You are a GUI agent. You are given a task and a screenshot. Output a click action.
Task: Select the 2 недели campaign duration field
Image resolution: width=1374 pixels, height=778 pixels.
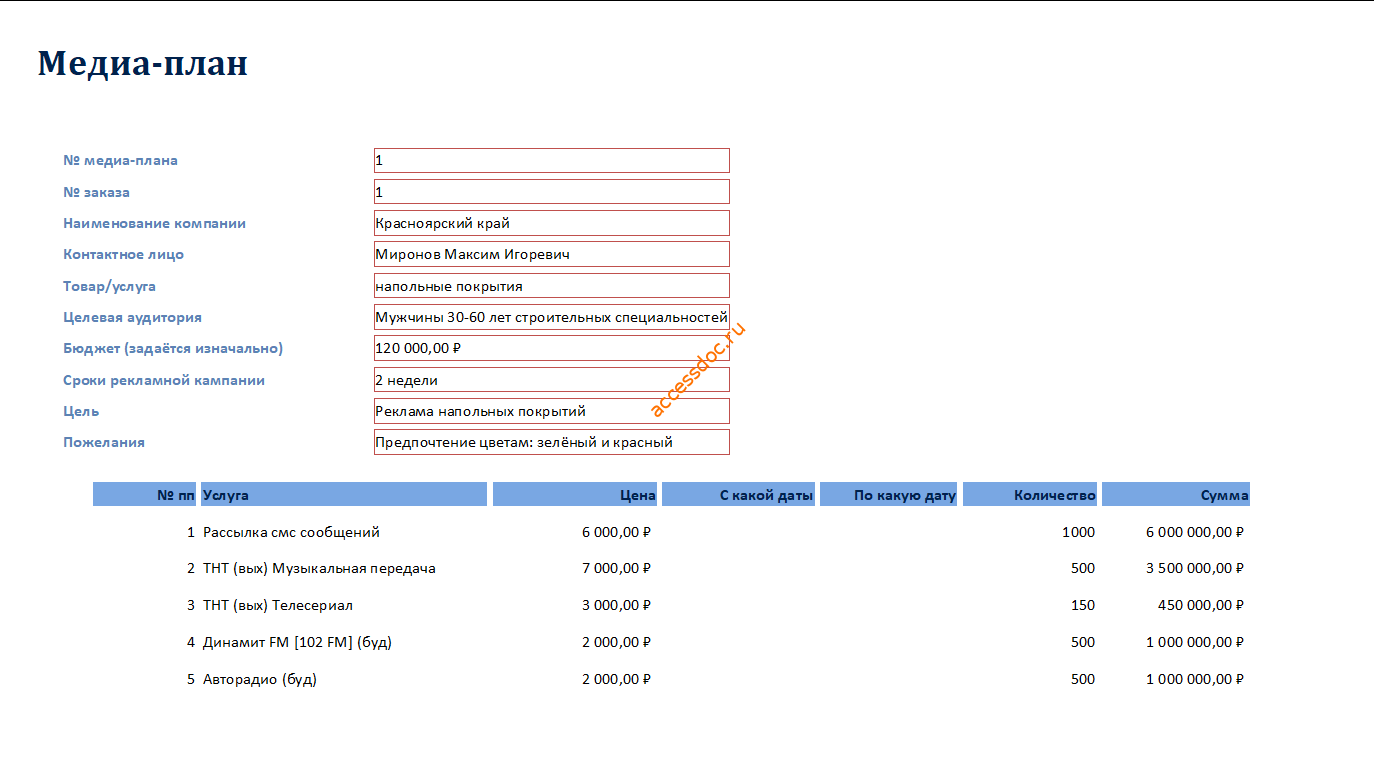[552, 380]
